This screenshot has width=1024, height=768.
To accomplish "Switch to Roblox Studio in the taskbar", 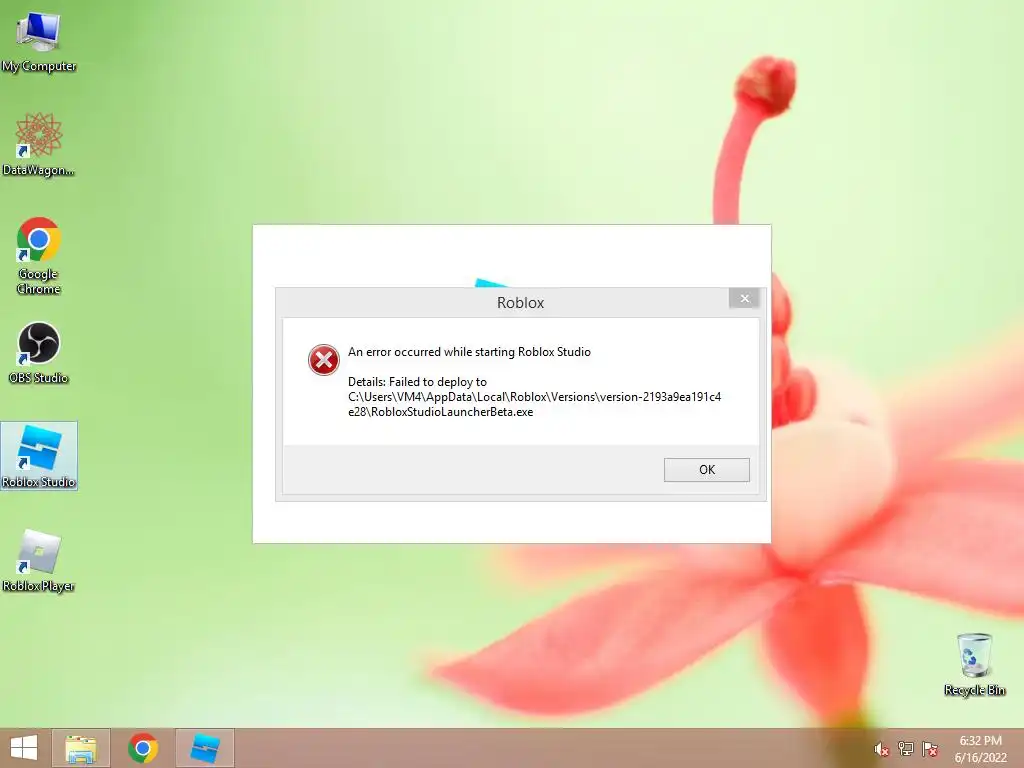I will point(204,748).
